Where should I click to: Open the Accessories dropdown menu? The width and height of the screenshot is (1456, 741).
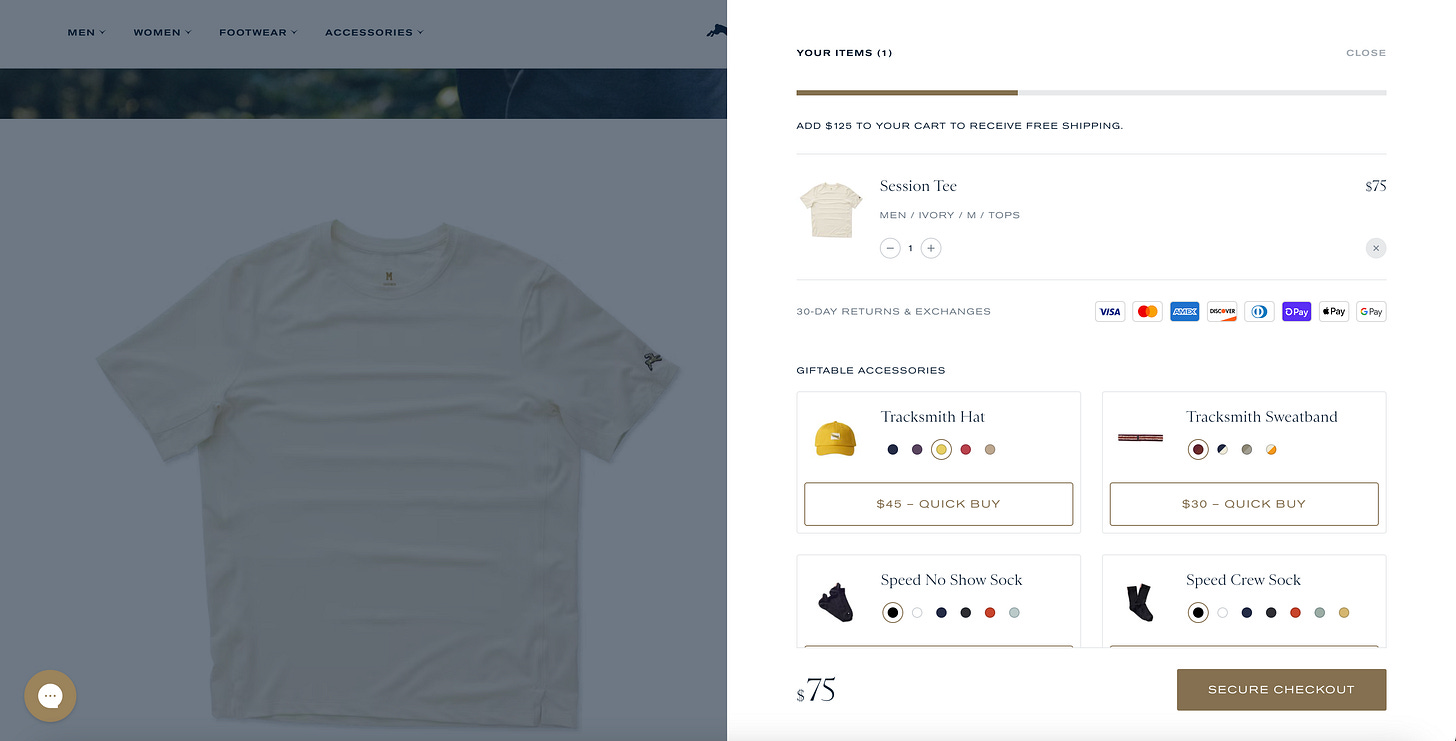click(374, 32)
